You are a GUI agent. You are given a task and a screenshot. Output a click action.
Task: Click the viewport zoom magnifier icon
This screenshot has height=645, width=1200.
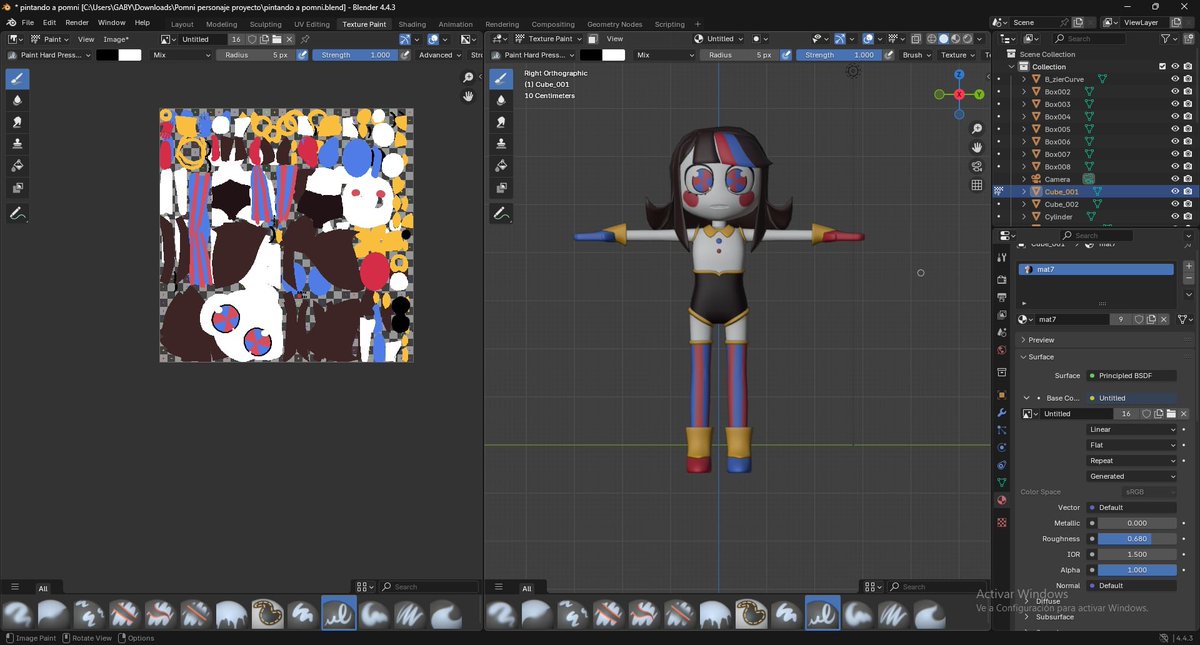point(977,129)
